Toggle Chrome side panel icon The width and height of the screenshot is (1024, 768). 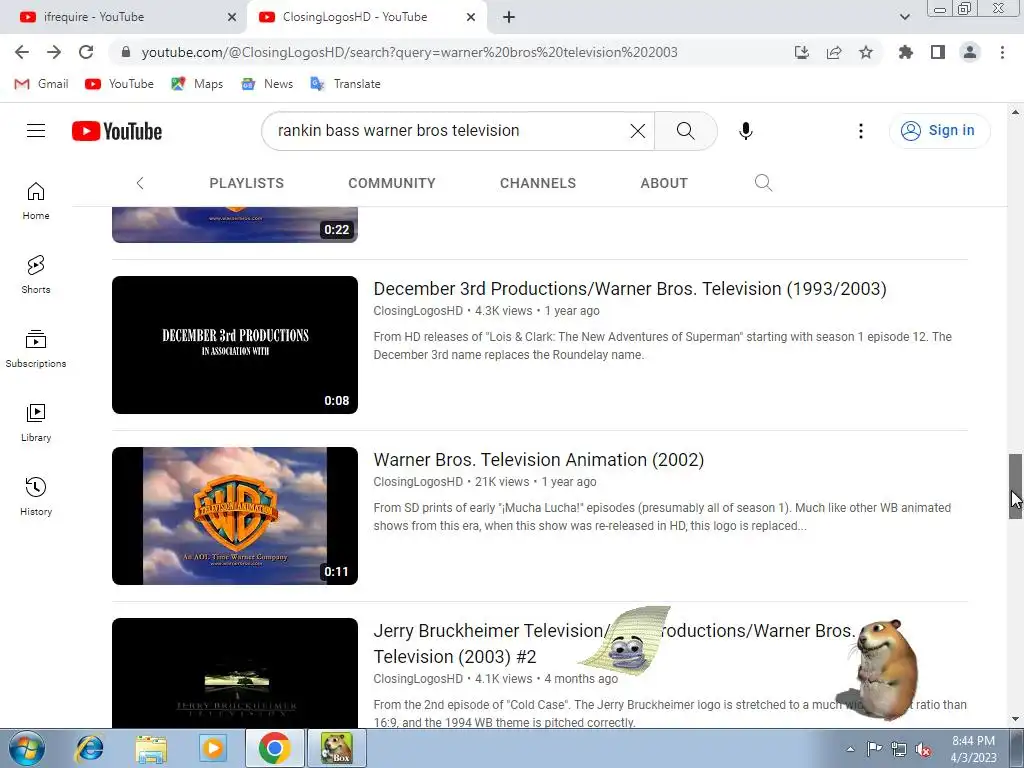coord(938,52)
